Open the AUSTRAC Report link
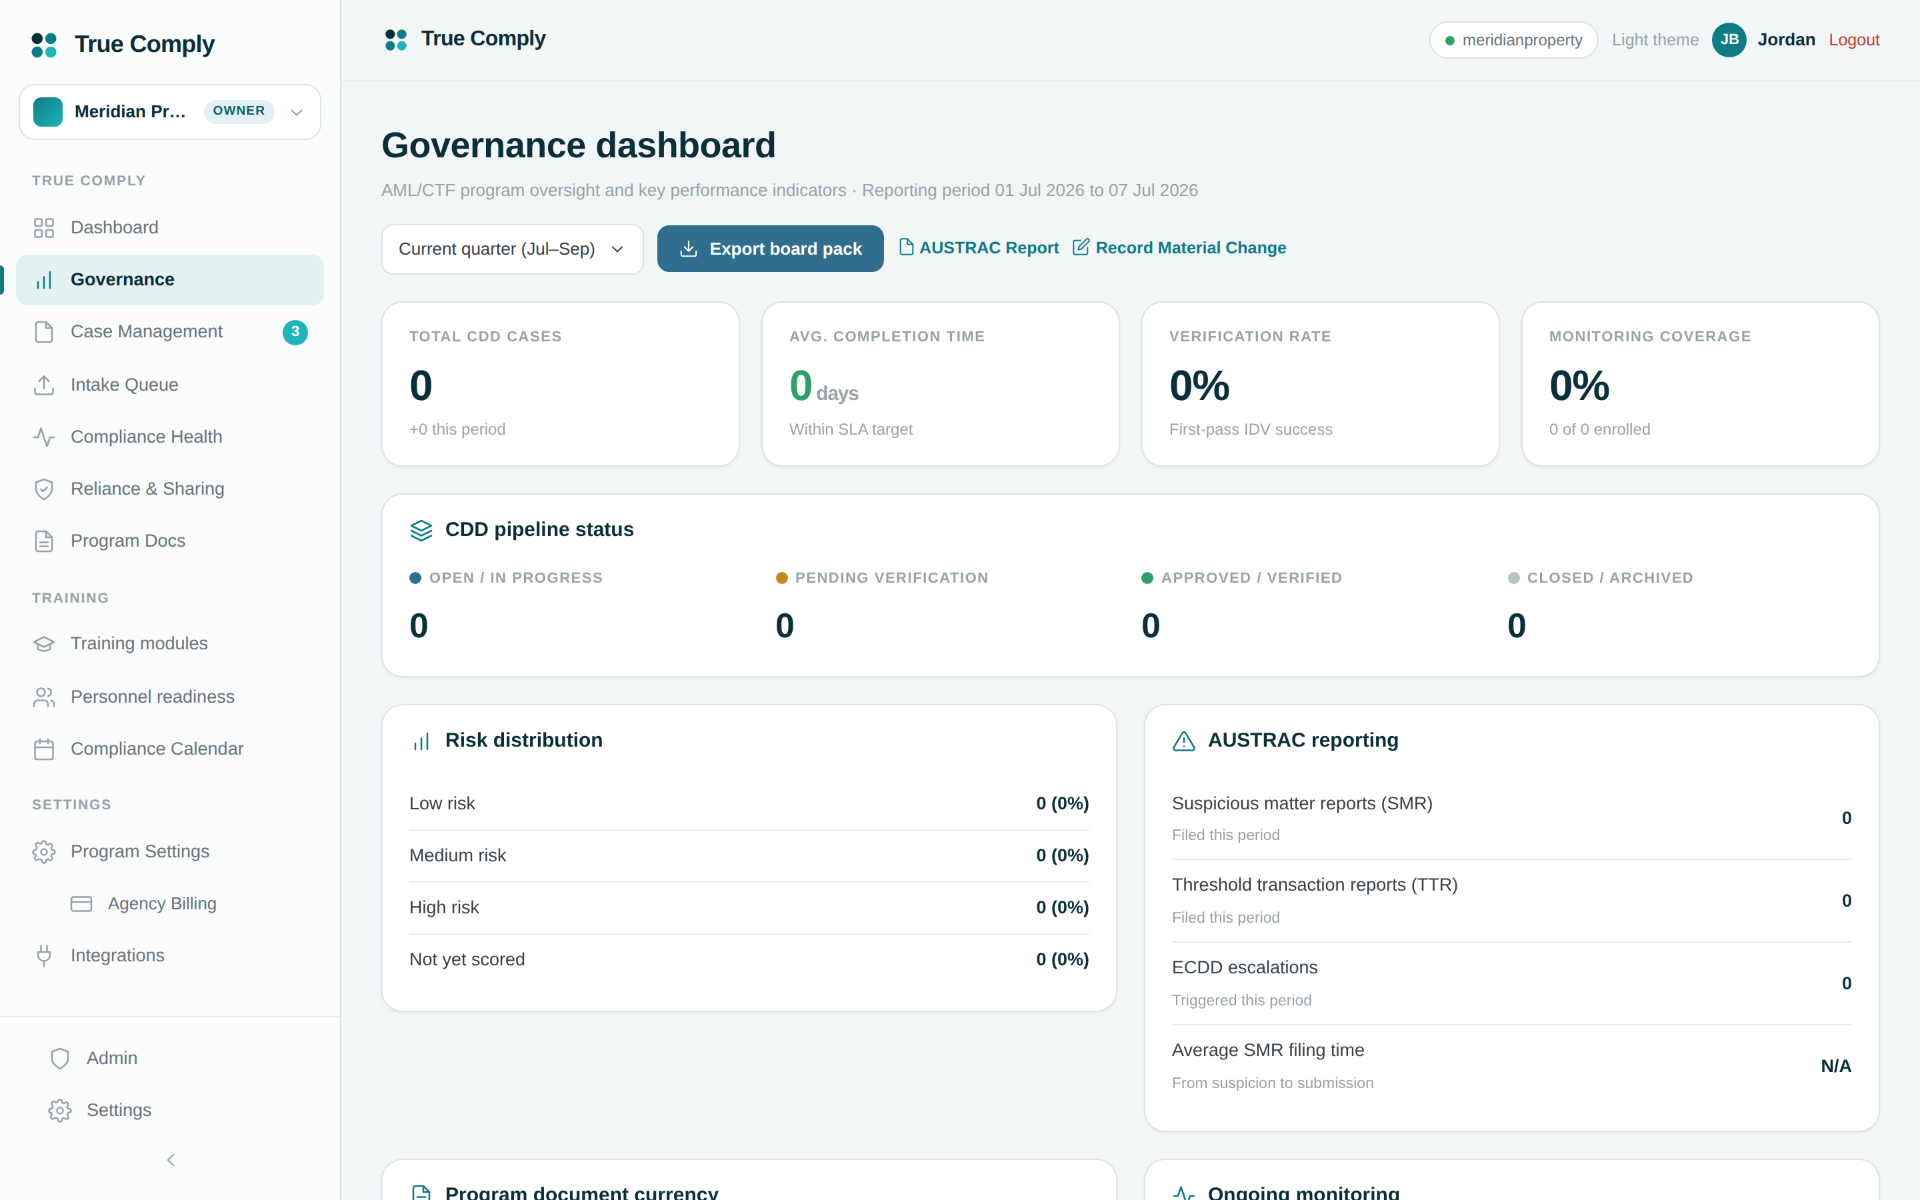 979,248
